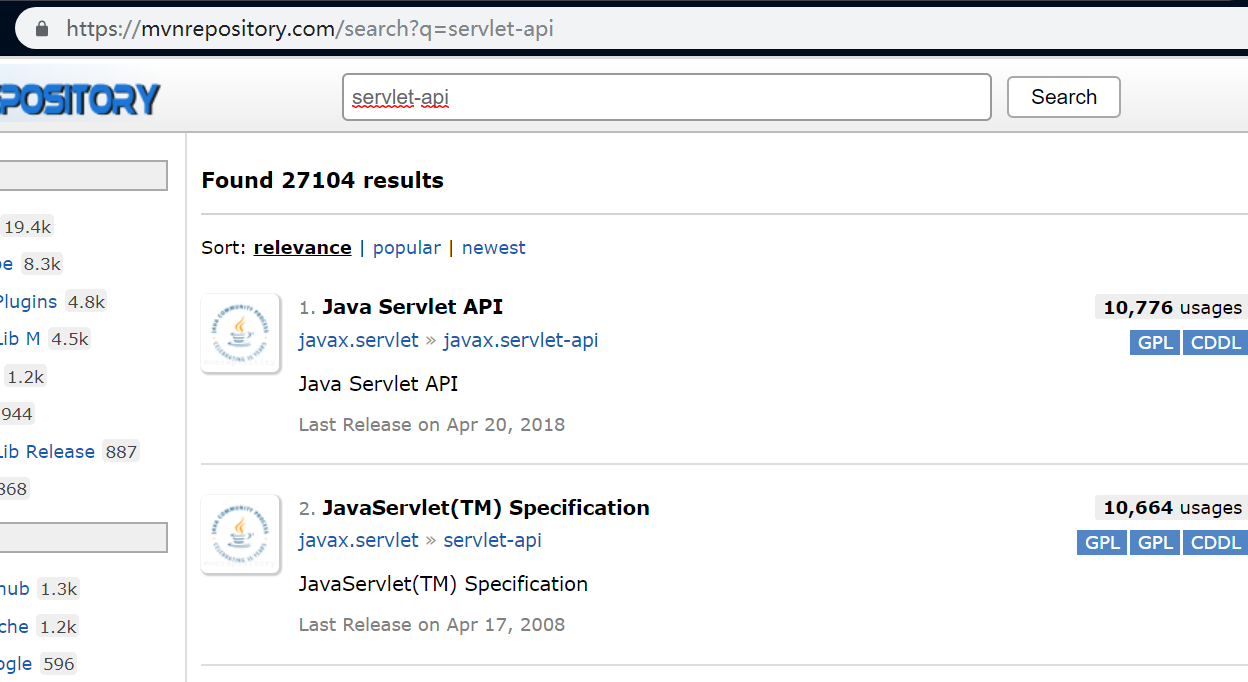1248x682 pixels.
Task: Click sidebar entry with 1.2k near 944
Action: [x=24, y=377]
